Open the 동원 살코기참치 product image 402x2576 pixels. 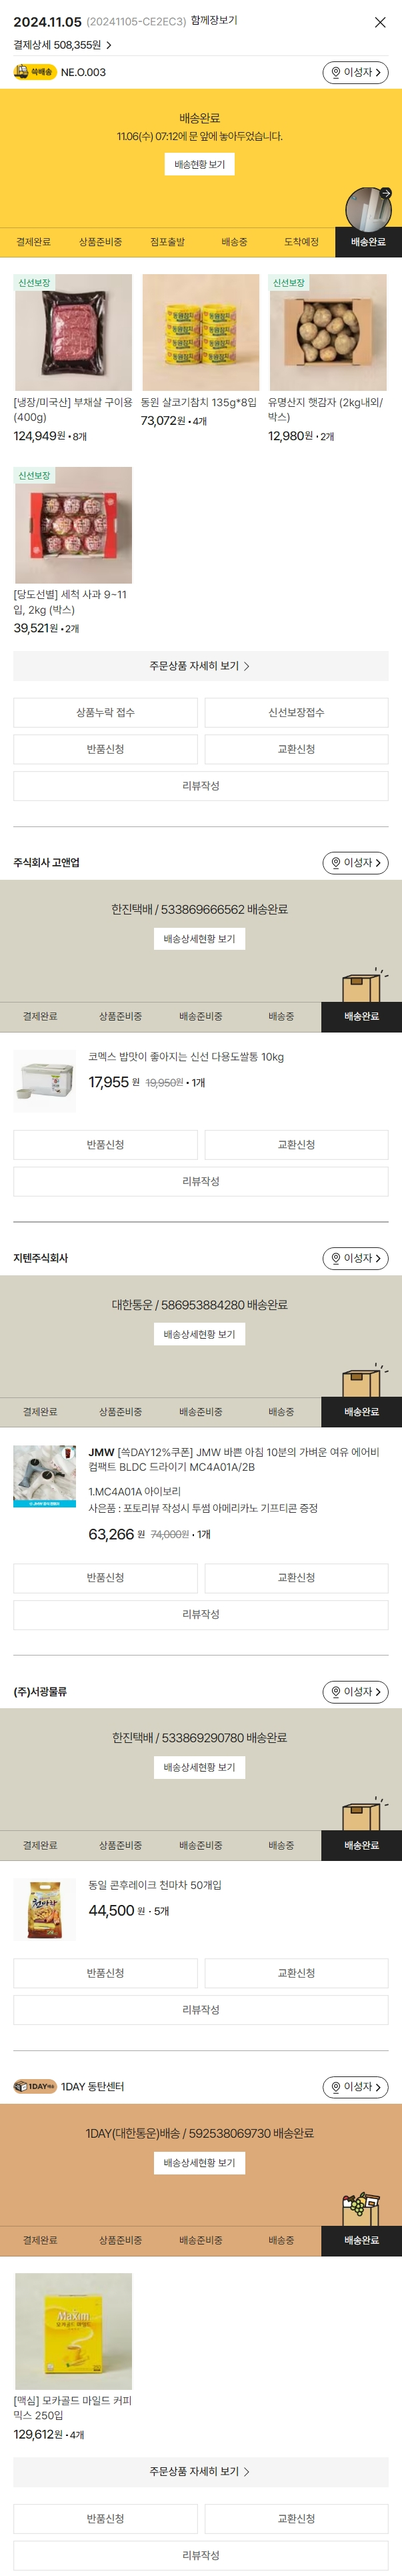pyautogui.click(x=200, y=332)
